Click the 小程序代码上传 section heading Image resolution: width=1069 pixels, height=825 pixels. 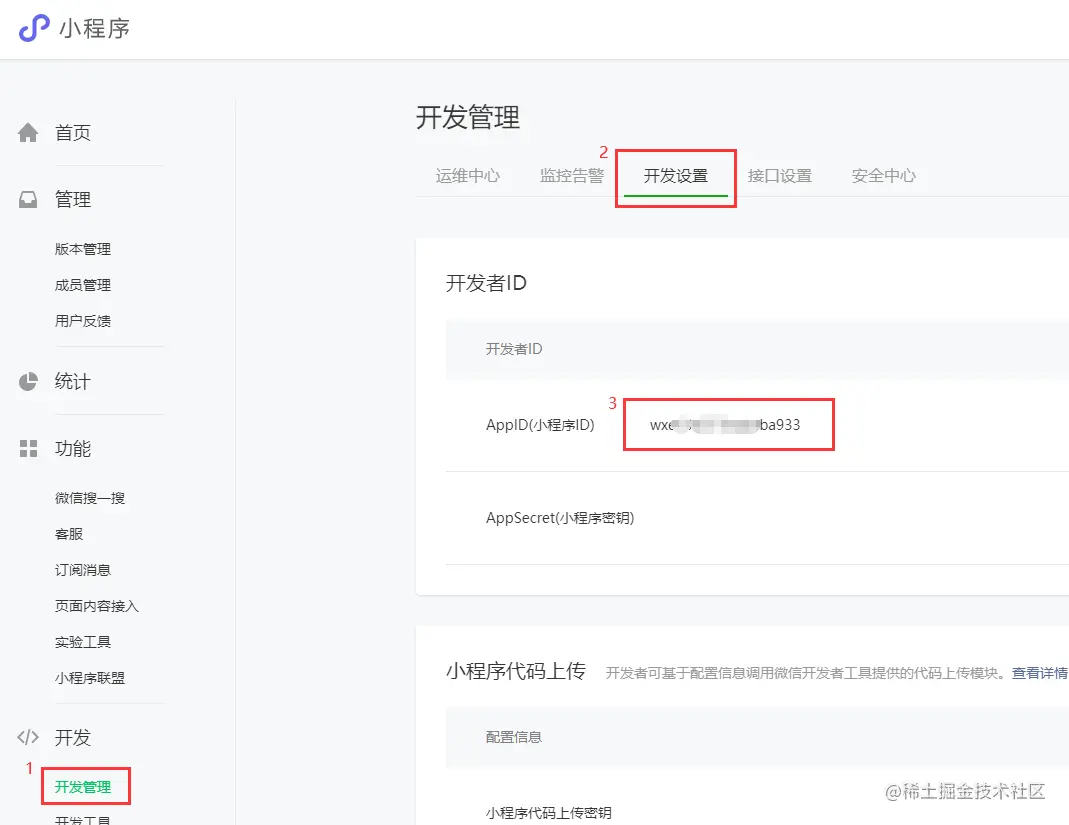coord(516,672)
